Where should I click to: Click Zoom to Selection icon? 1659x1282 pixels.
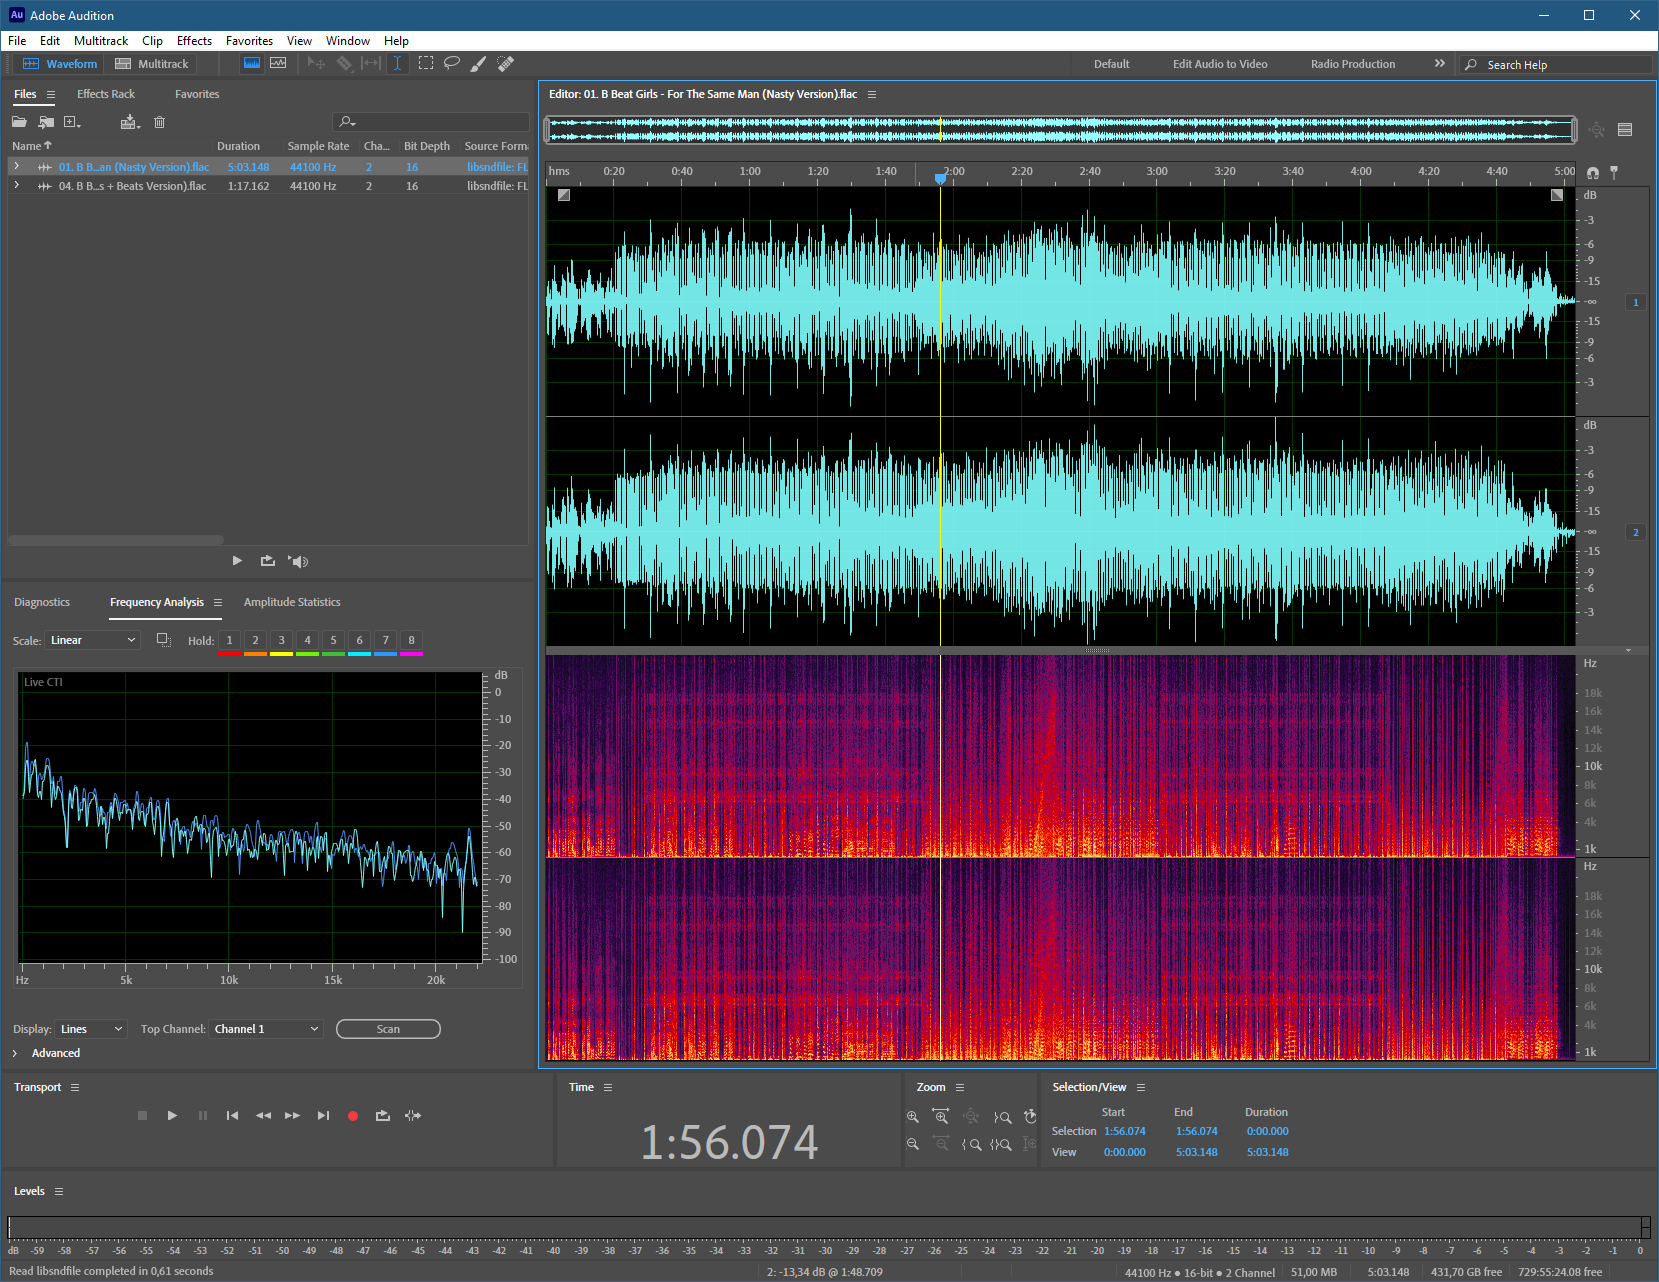[x=1001, y=1144]
